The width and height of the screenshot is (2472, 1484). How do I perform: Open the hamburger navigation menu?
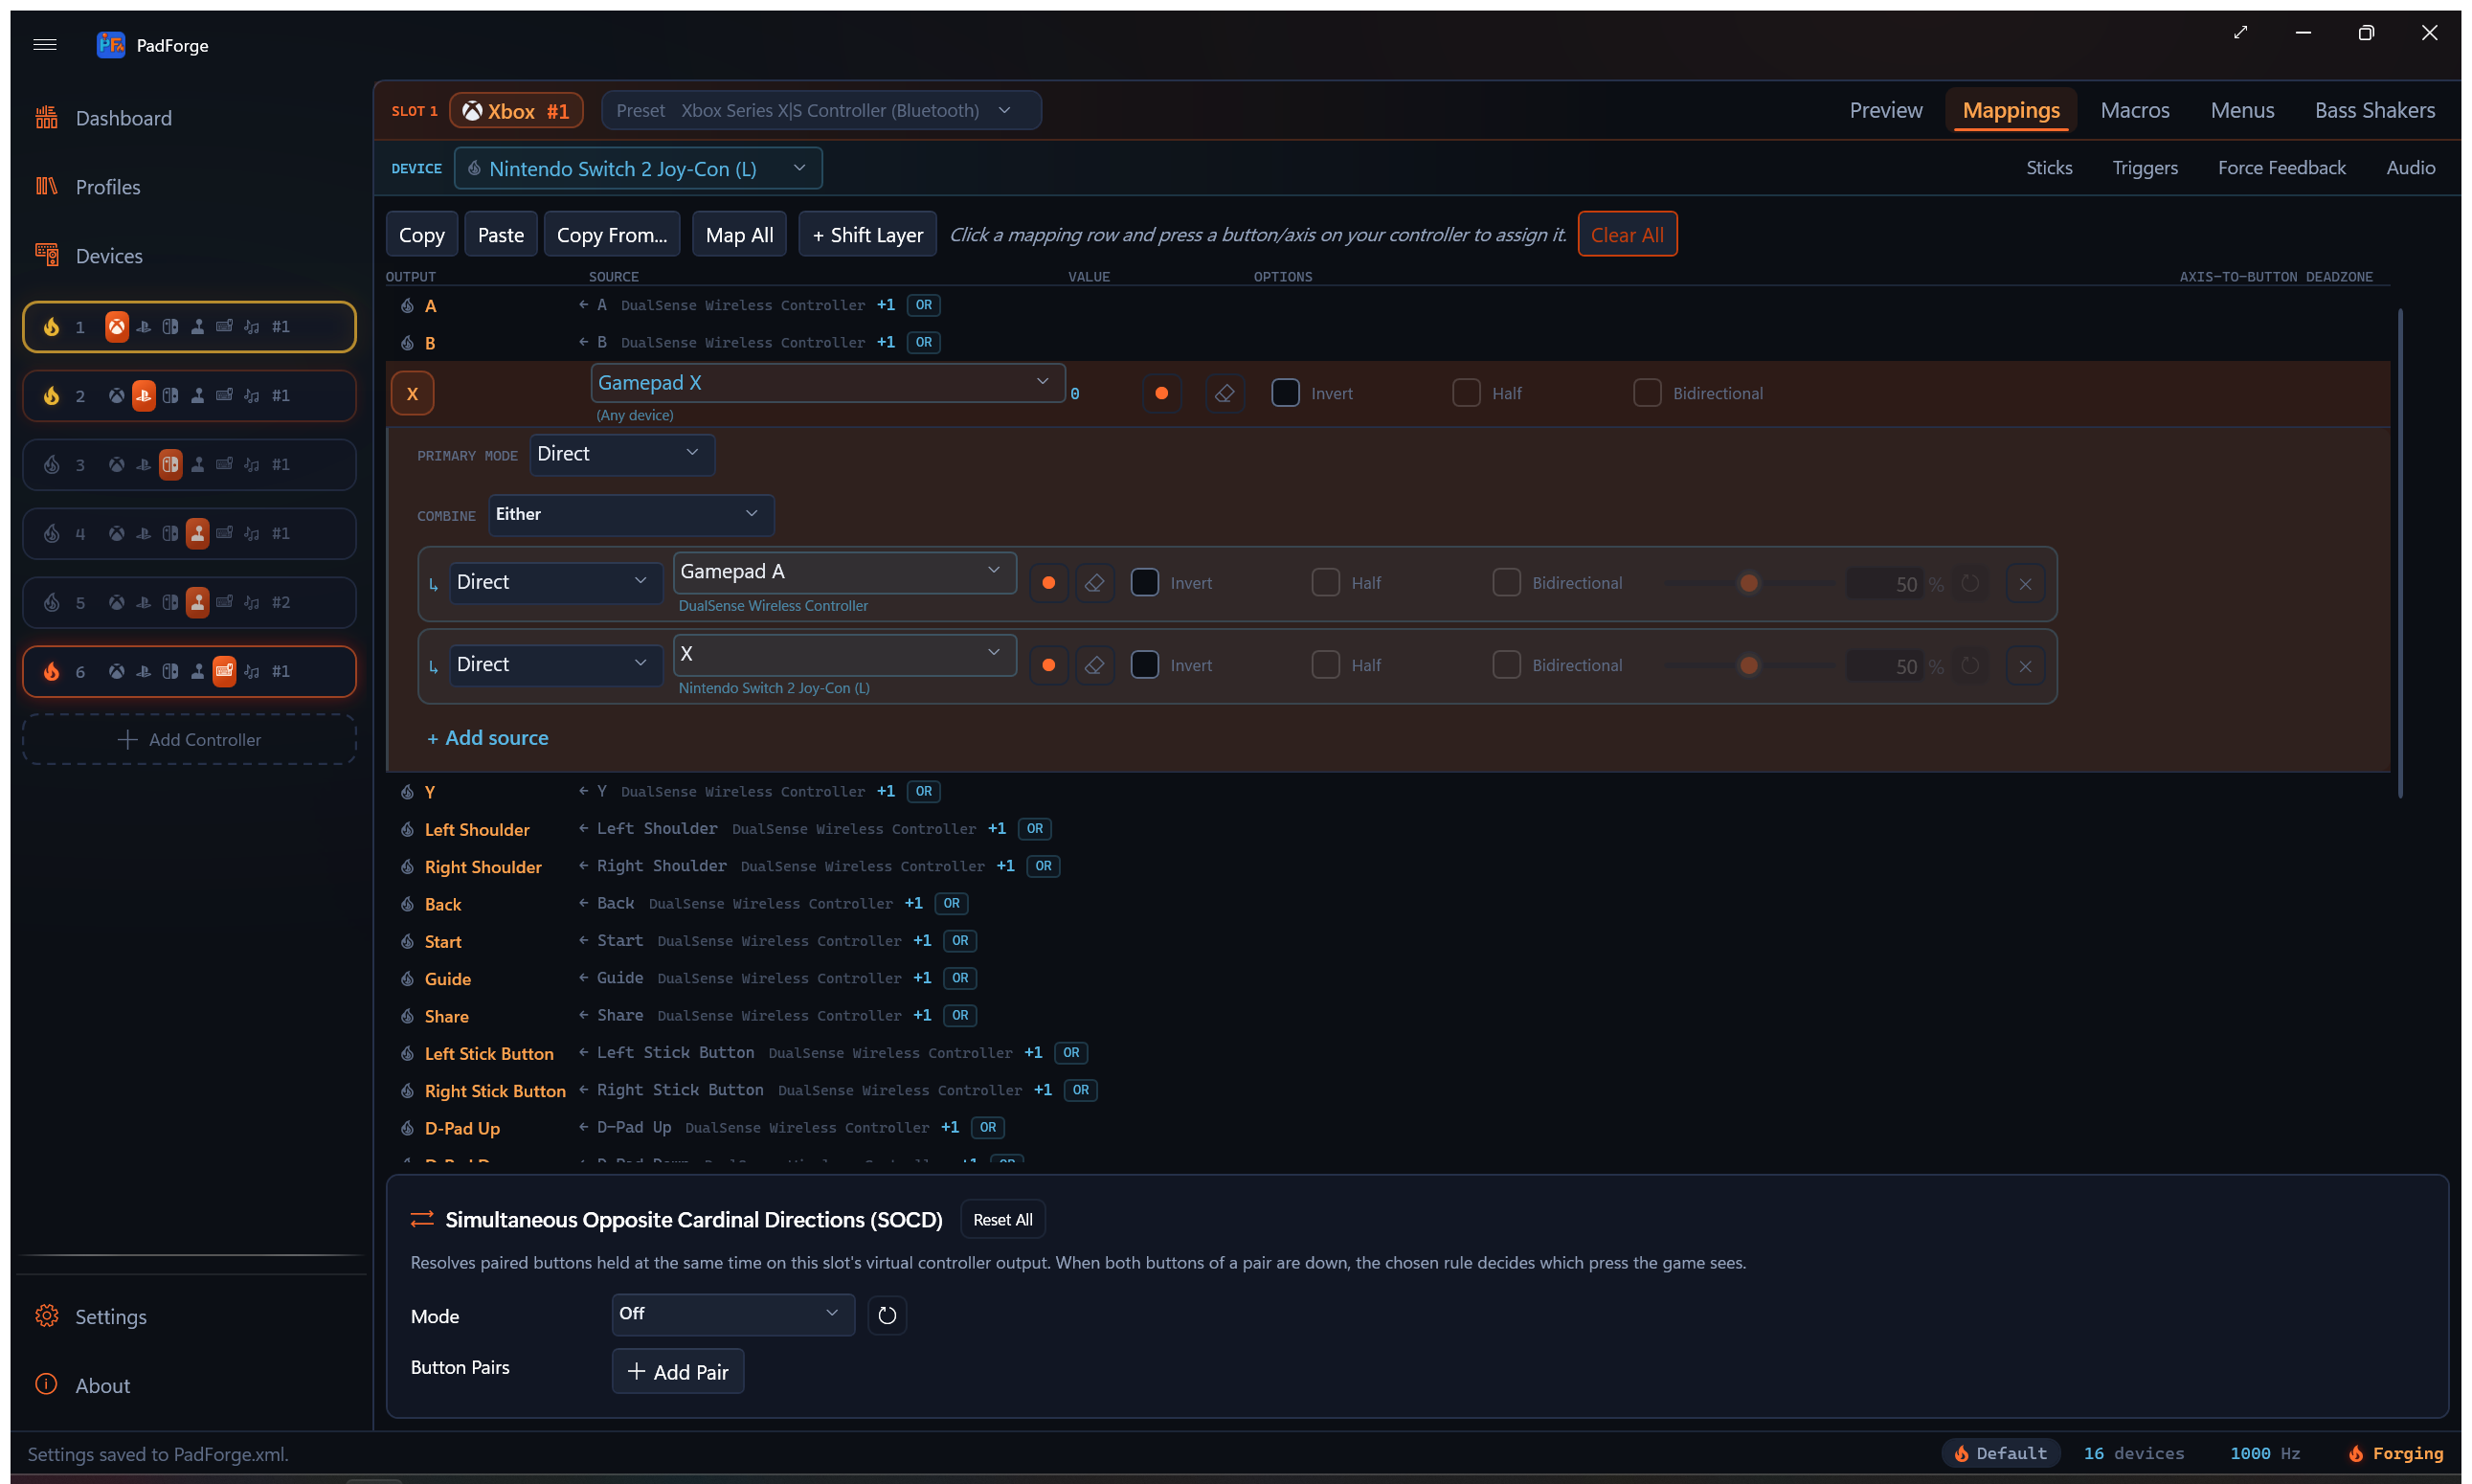[44, 44]
